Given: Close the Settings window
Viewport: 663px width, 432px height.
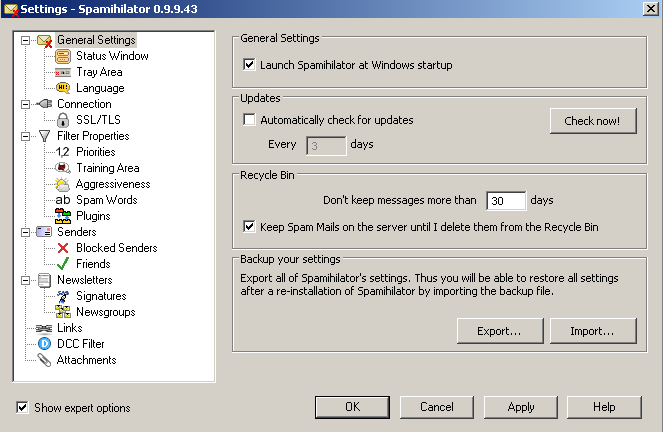Looking at the screenshot, I should pos(651,8).
